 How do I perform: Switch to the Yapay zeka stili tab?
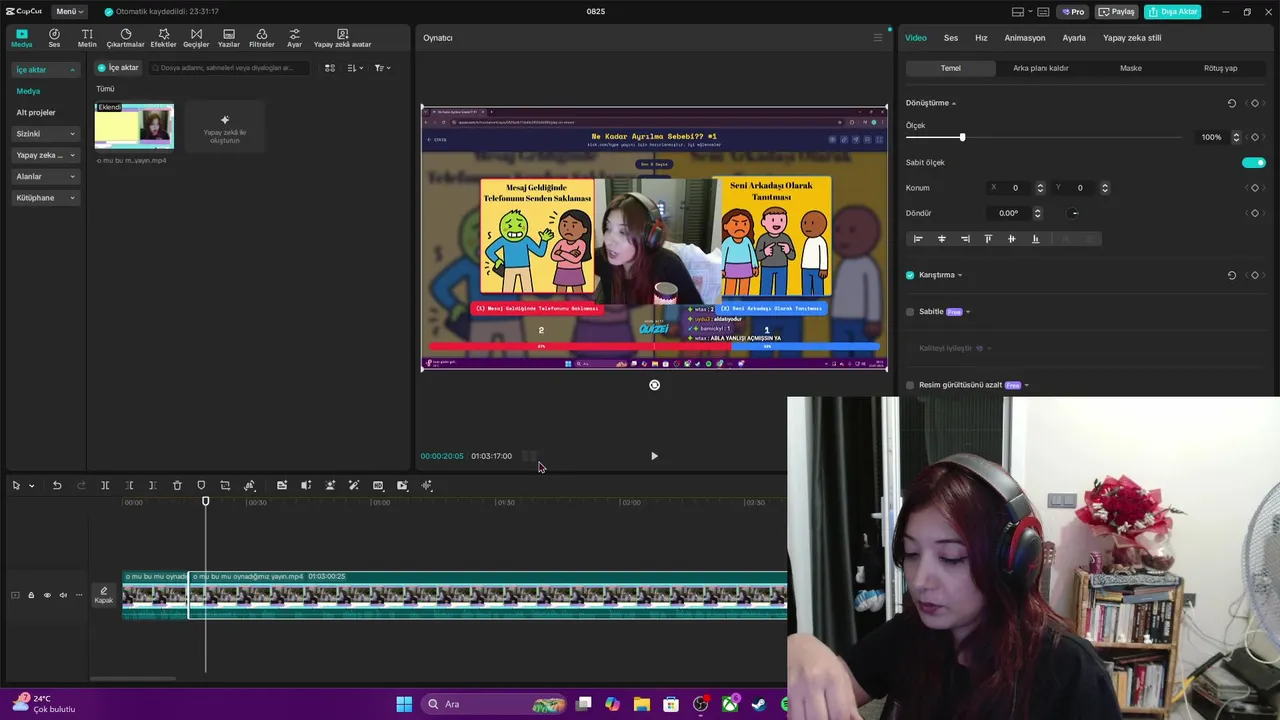[1132, 38]
